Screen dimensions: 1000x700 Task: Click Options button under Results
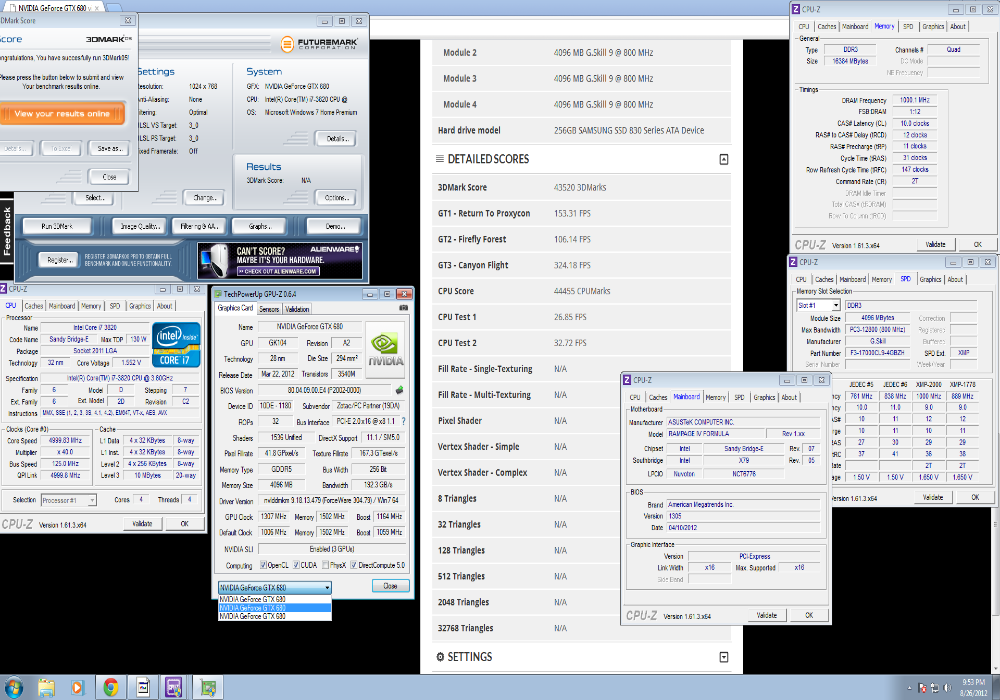[x=335, y=198]
